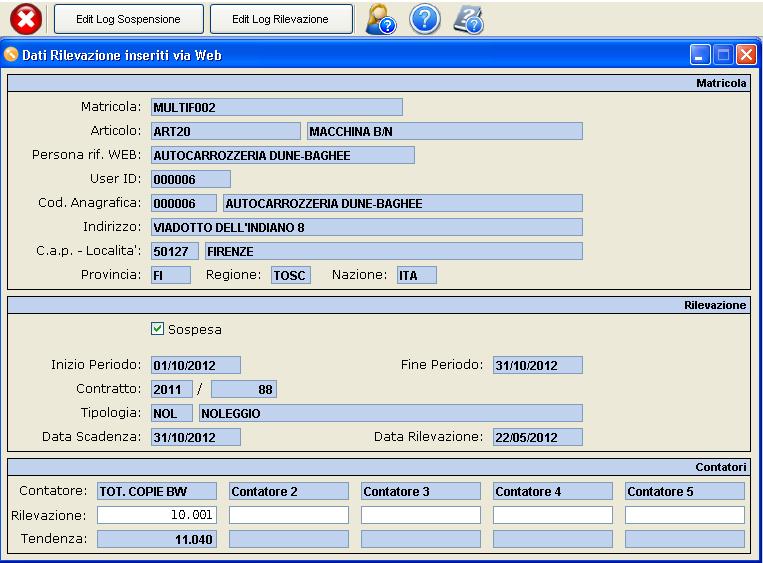Click Rilevazione input under Contatore 2
The height and width of the screenshot is (563, 763).
(x=289, y=515)
